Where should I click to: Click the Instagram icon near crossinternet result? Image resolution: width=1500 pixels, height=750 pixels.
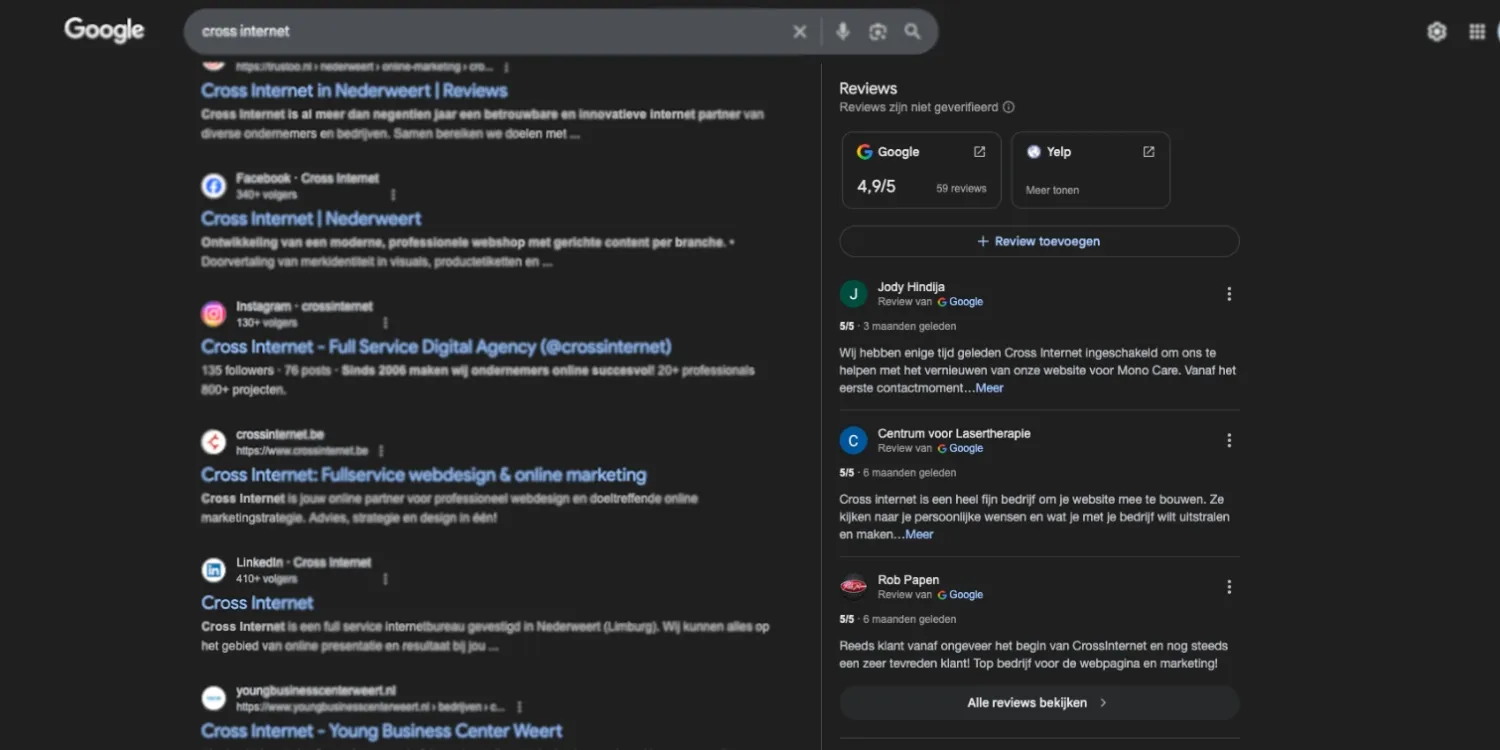click(x=213, y=313)
